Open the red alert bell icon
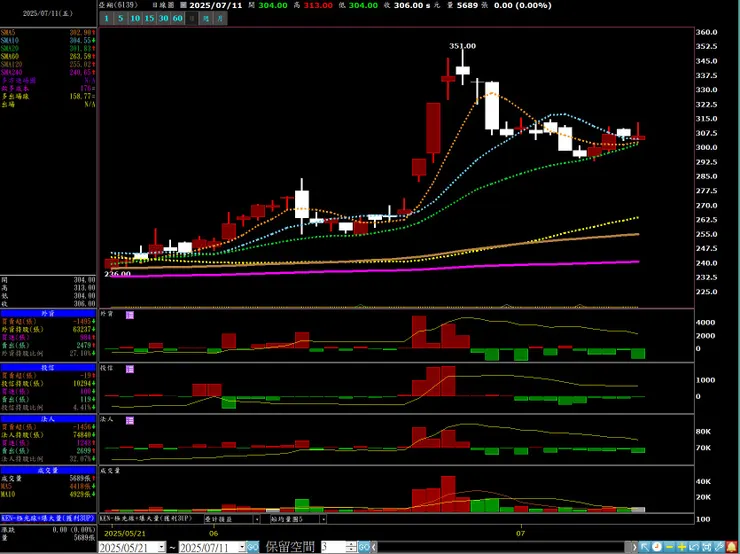 click(732, 547)
